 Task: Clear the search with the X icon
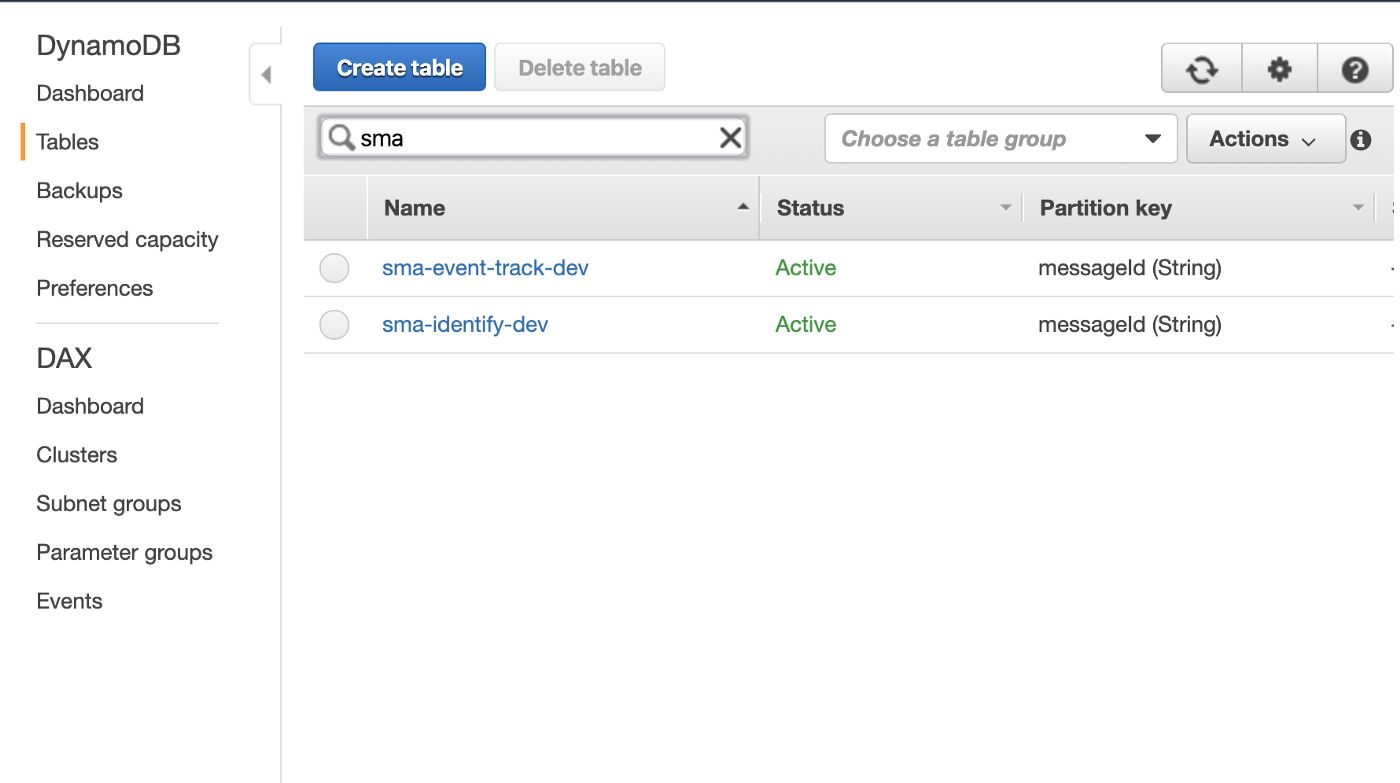point(731,138)
